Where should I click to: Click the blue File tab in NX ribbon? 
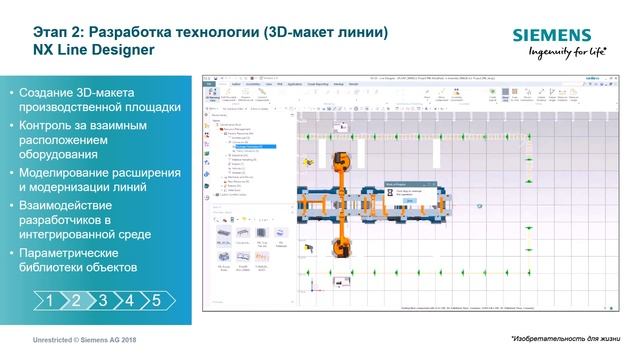pos(209,84)
